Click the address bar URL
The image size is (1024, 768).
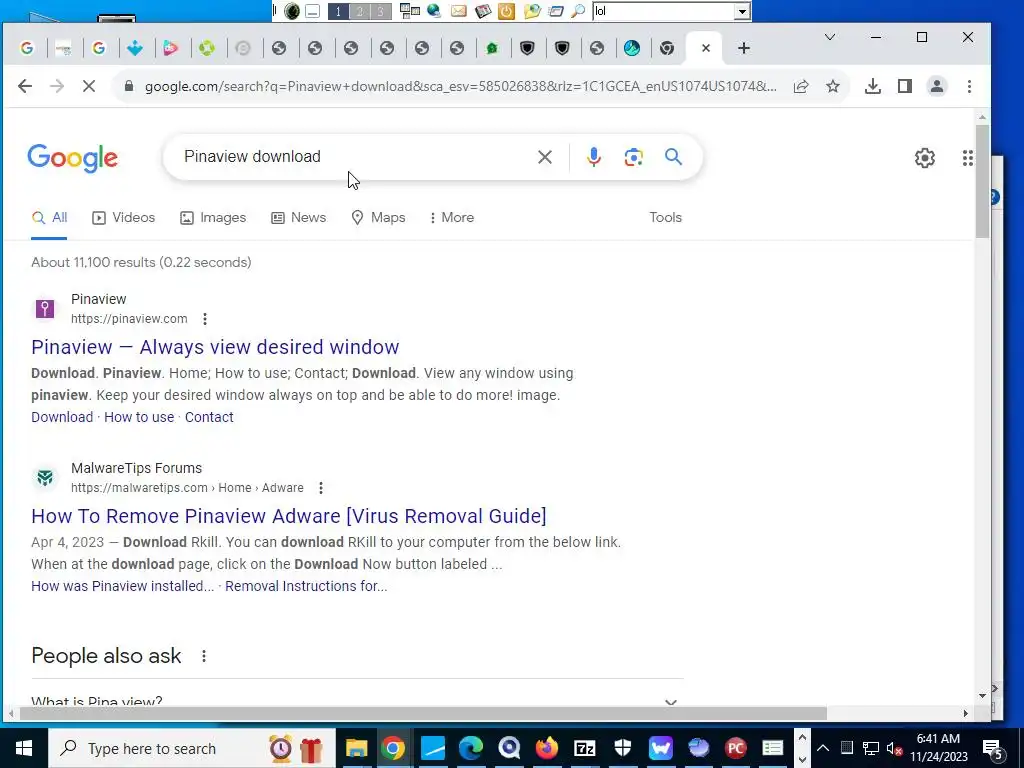coord(460,86)
